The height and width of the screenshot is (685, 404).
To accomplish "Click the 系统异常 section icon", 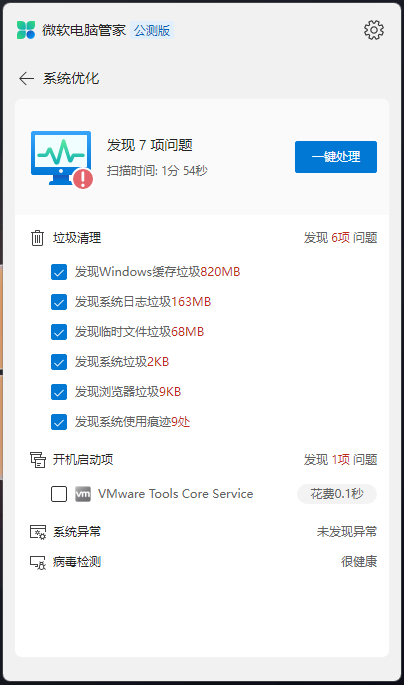I will click(x=38, y=532).
